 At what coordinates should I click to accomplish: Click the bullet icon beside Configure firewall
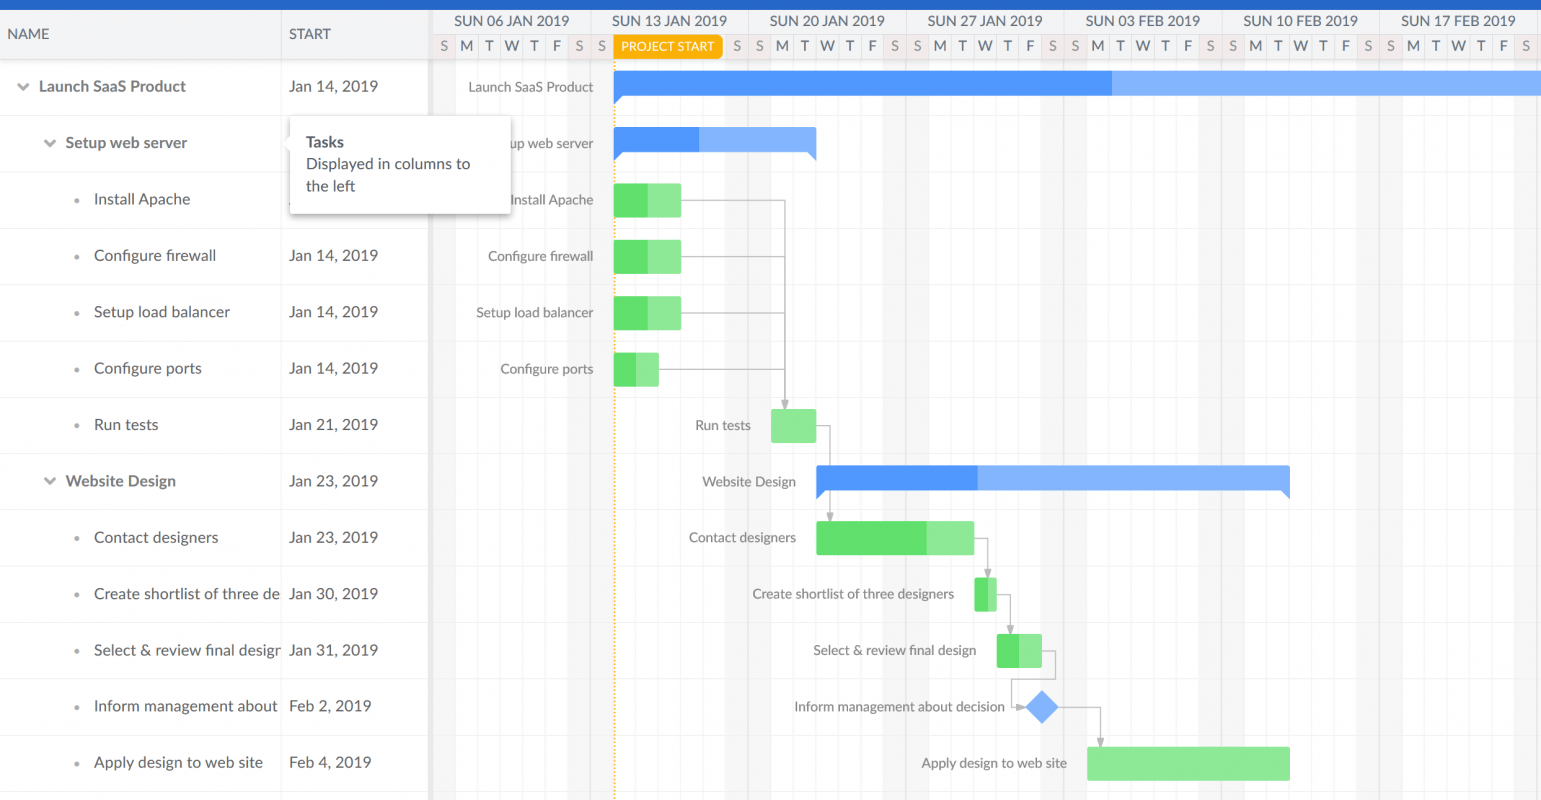click(75, 255)
